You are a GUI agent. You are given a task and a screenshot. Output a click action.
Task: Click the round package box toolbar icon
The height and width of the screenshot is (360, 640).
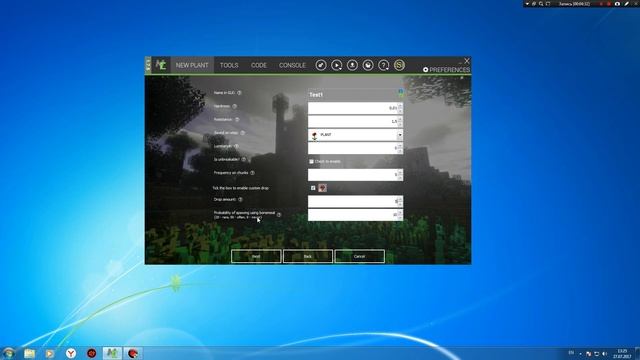point(368,65)
